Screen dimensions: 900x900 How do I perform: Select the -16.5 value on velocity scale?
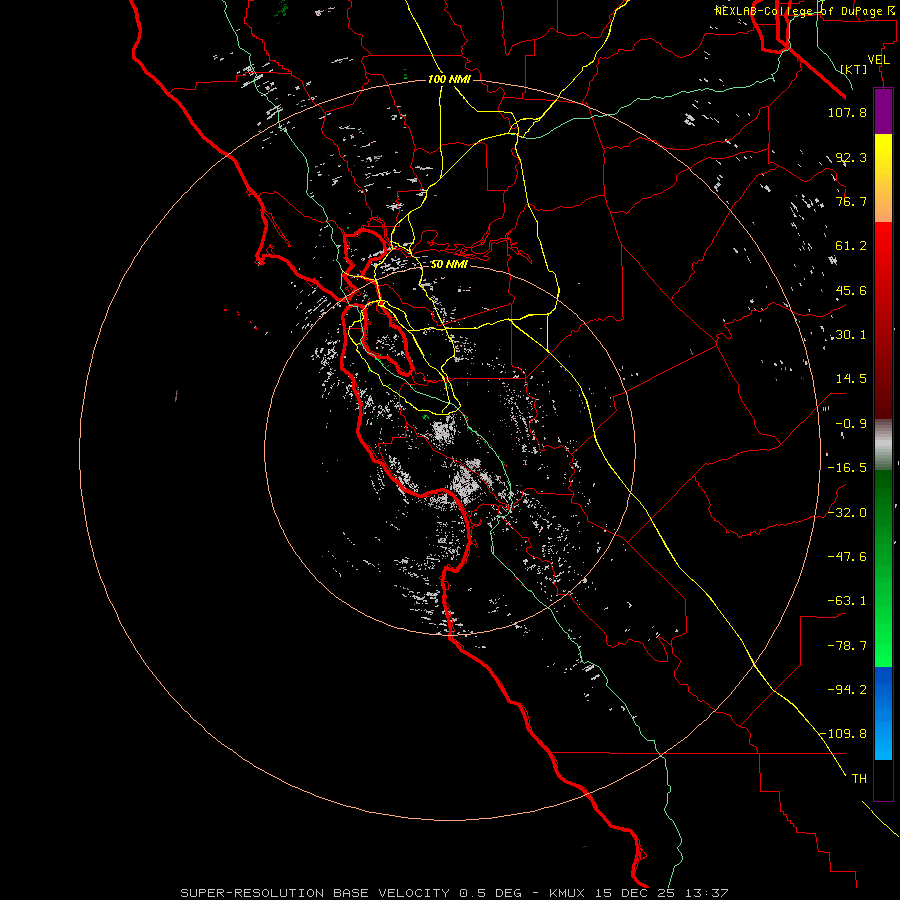click(847, 468)
